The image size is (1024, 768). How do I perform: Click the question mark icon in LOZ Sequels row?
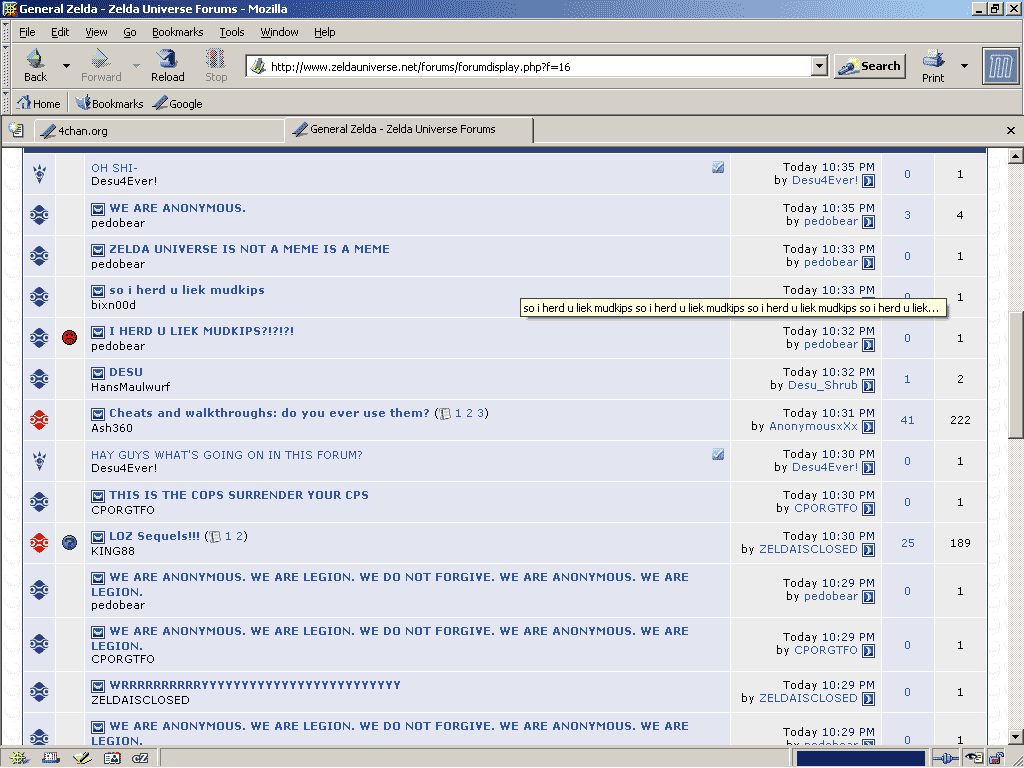[69, 543]
